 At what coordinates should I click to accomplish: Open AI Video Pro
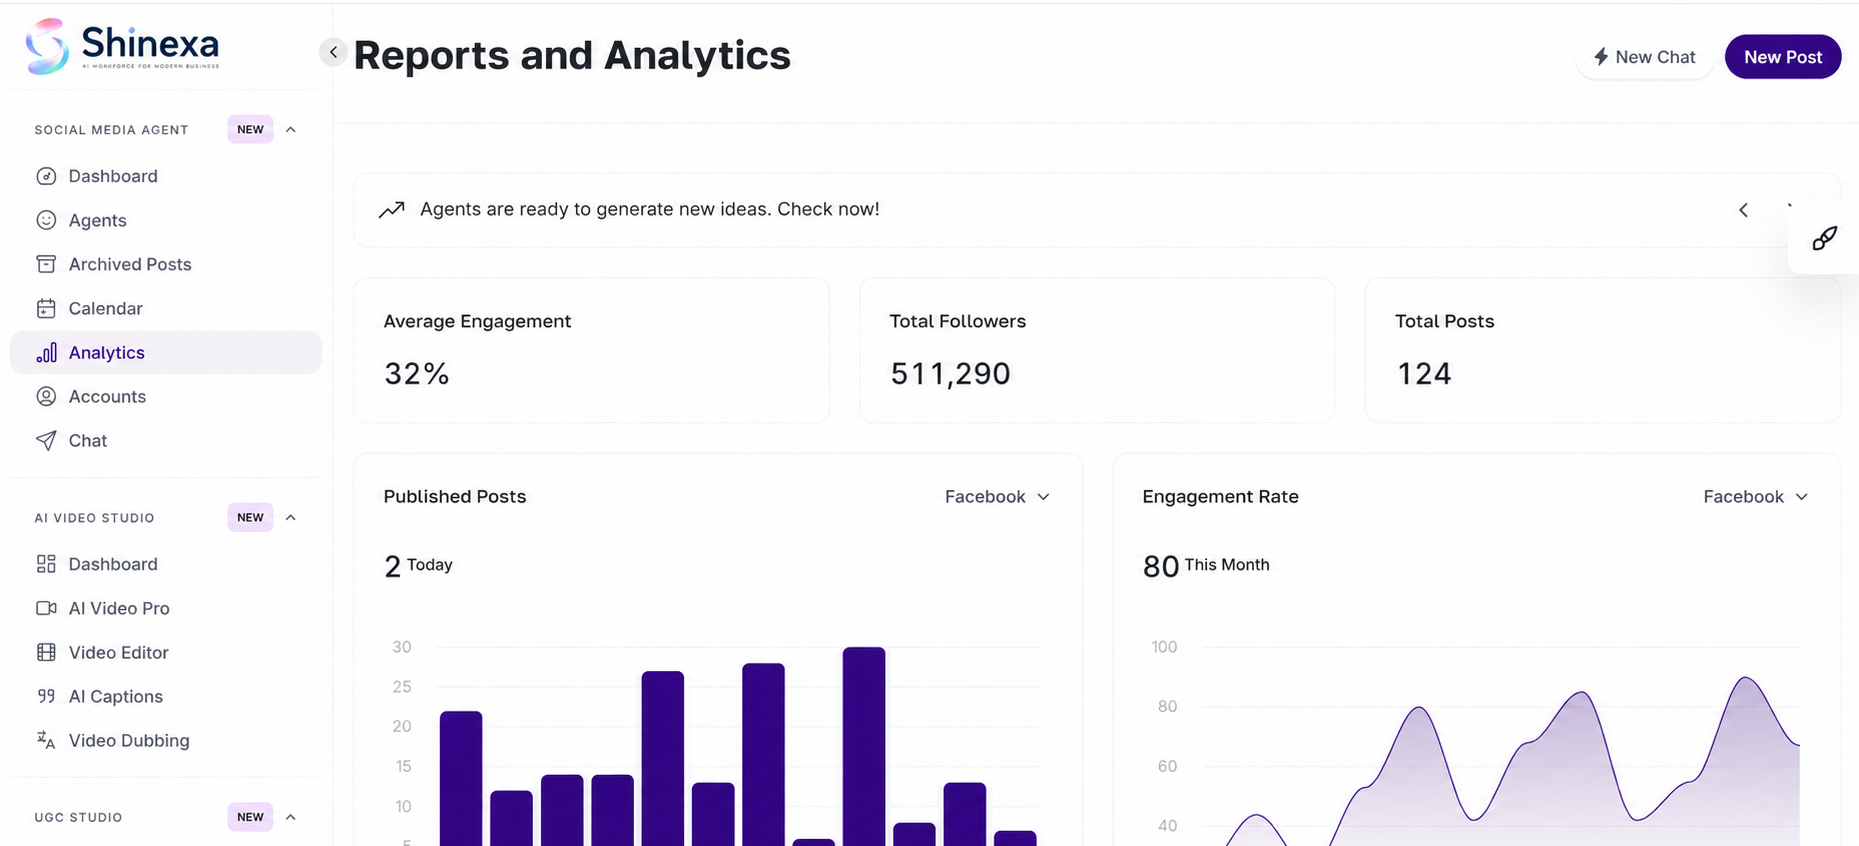click(166, 608)
